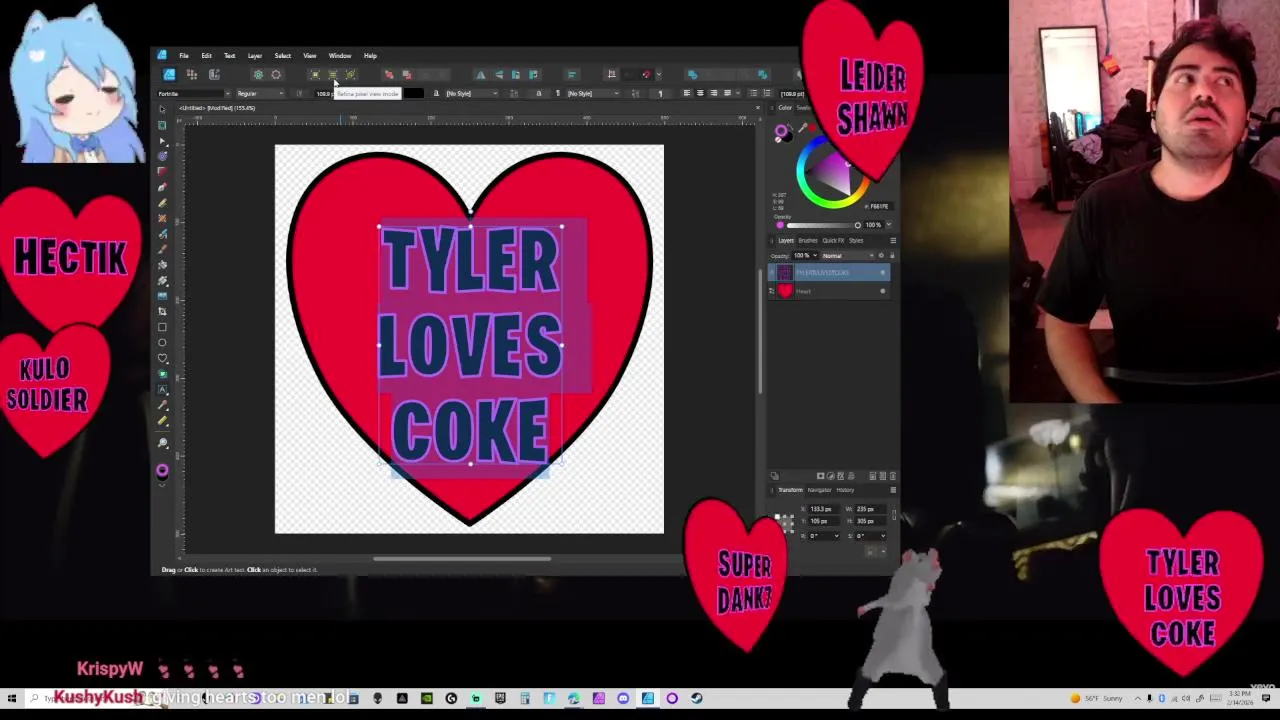Open the Text menu
1280x720 pixels.
click(229, 56)
